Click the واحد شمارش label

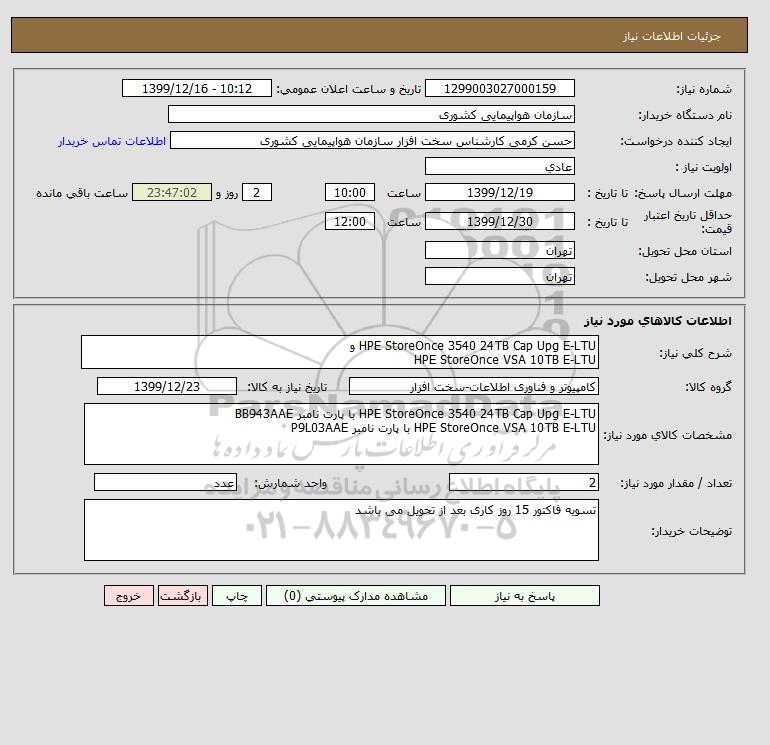click(290, 483)
